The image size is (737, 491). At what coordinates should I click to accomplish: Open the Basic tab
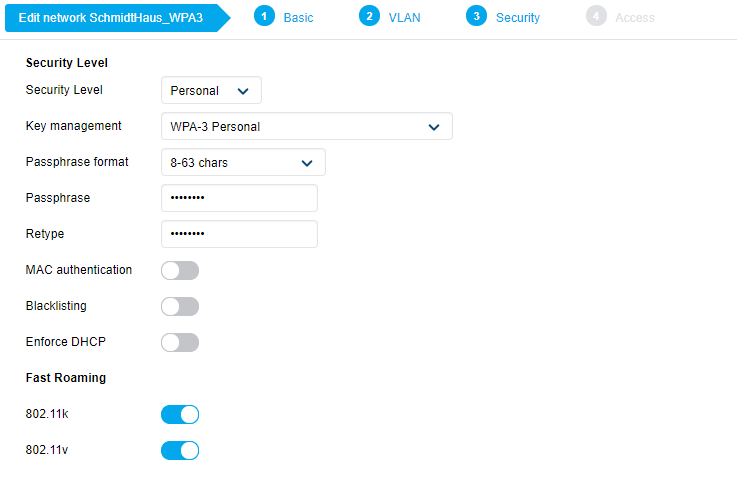point(298,18)
